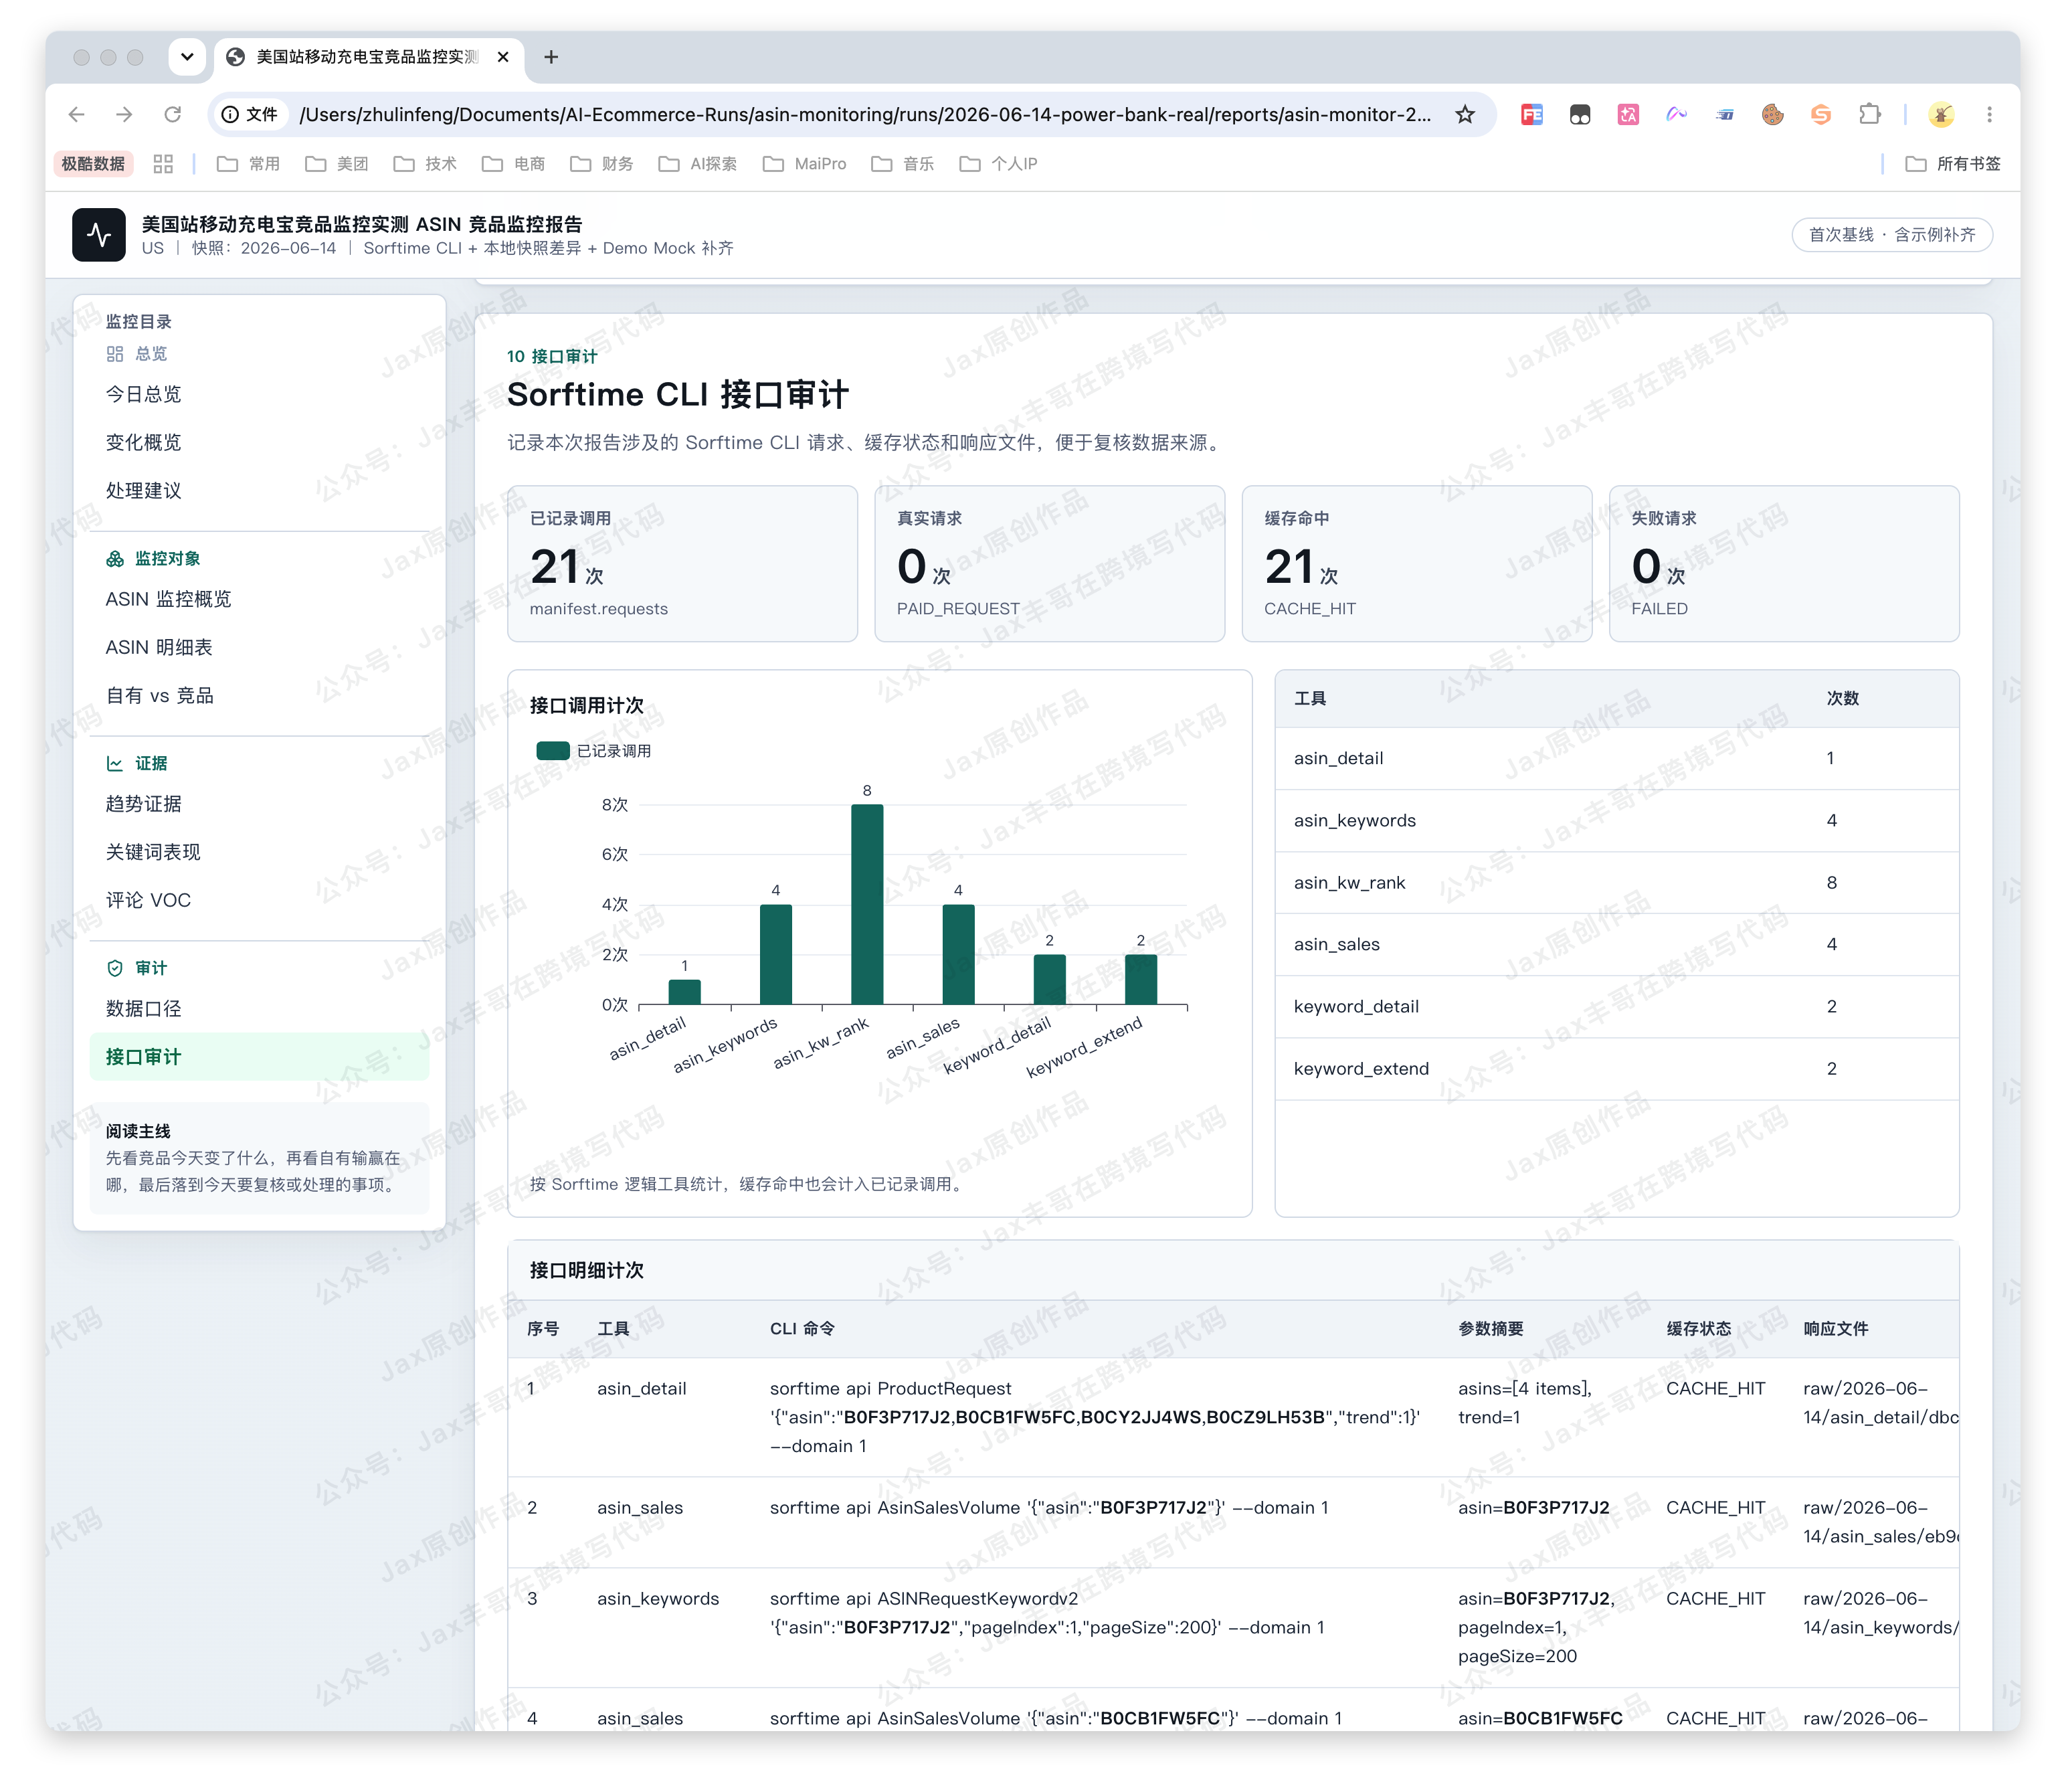Click the chart icon beside 证据
The height and width of the screenshot is (1792, 2066).
115,764
